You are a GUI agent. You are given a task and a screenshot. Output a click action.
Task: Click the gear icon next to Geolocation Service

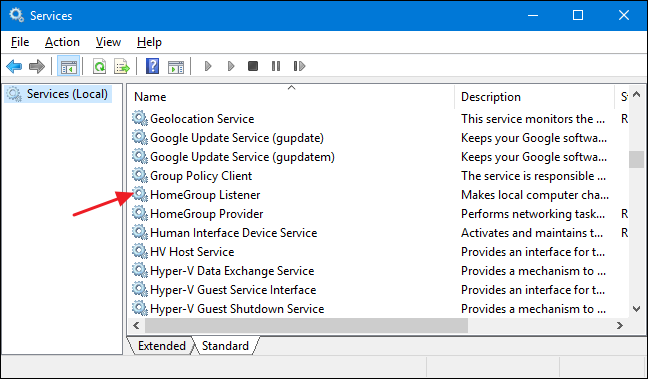140,118
